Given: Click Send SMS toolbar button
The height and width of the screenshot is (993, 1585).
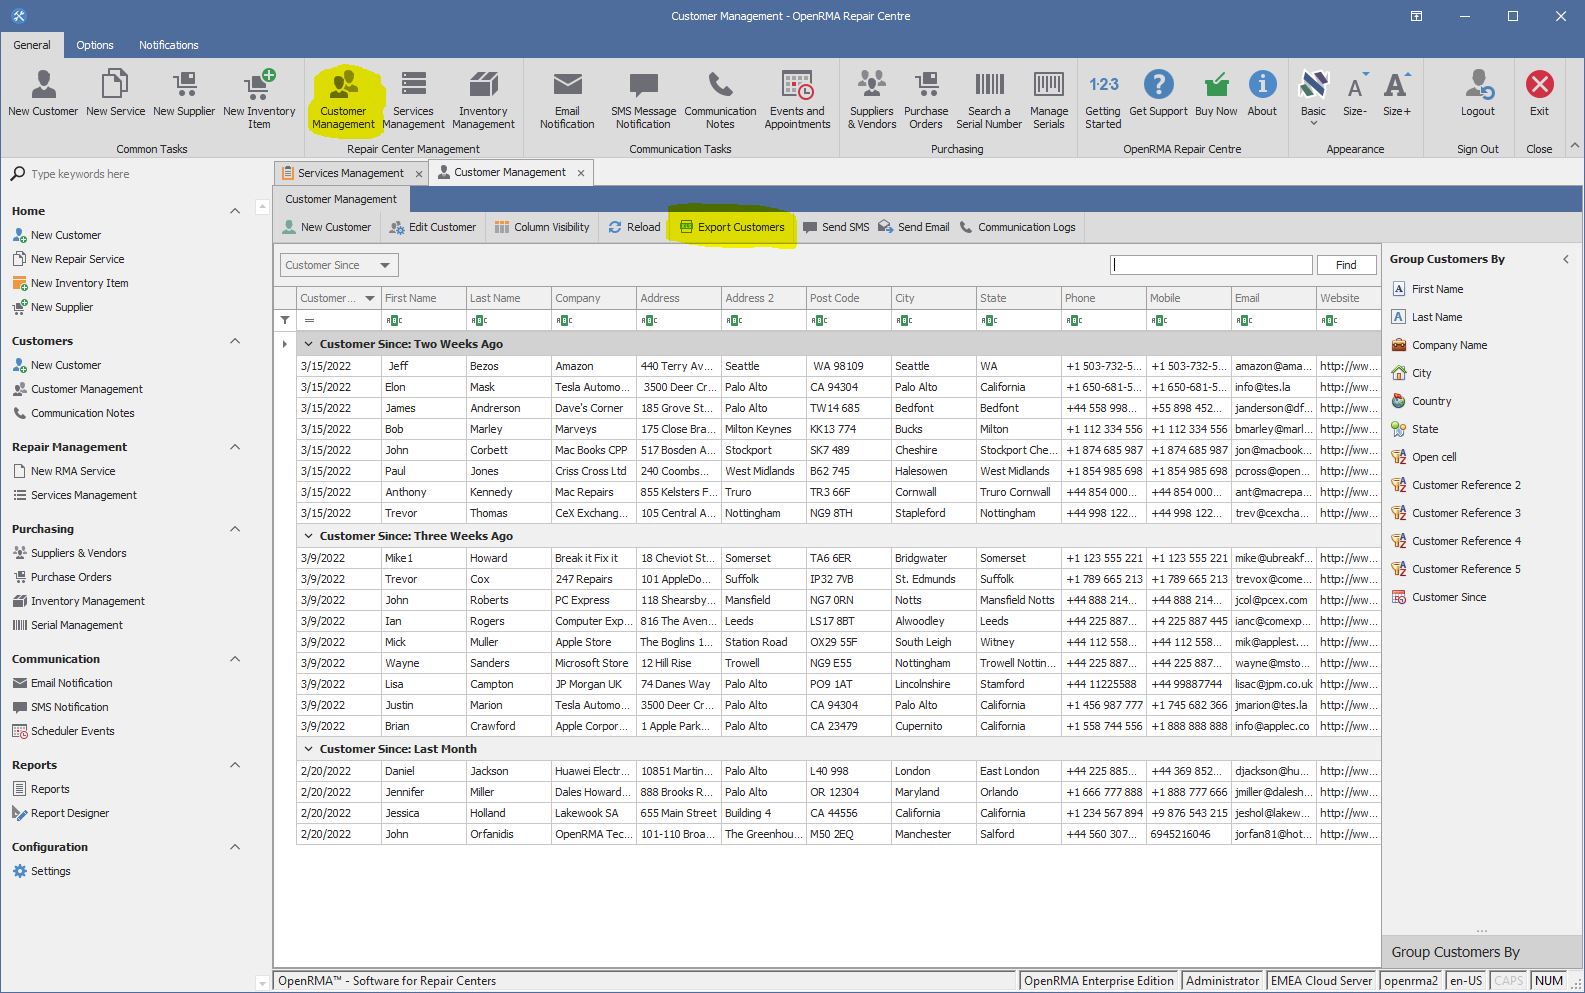Looking at the screenshot, I should tap(836, 227).
